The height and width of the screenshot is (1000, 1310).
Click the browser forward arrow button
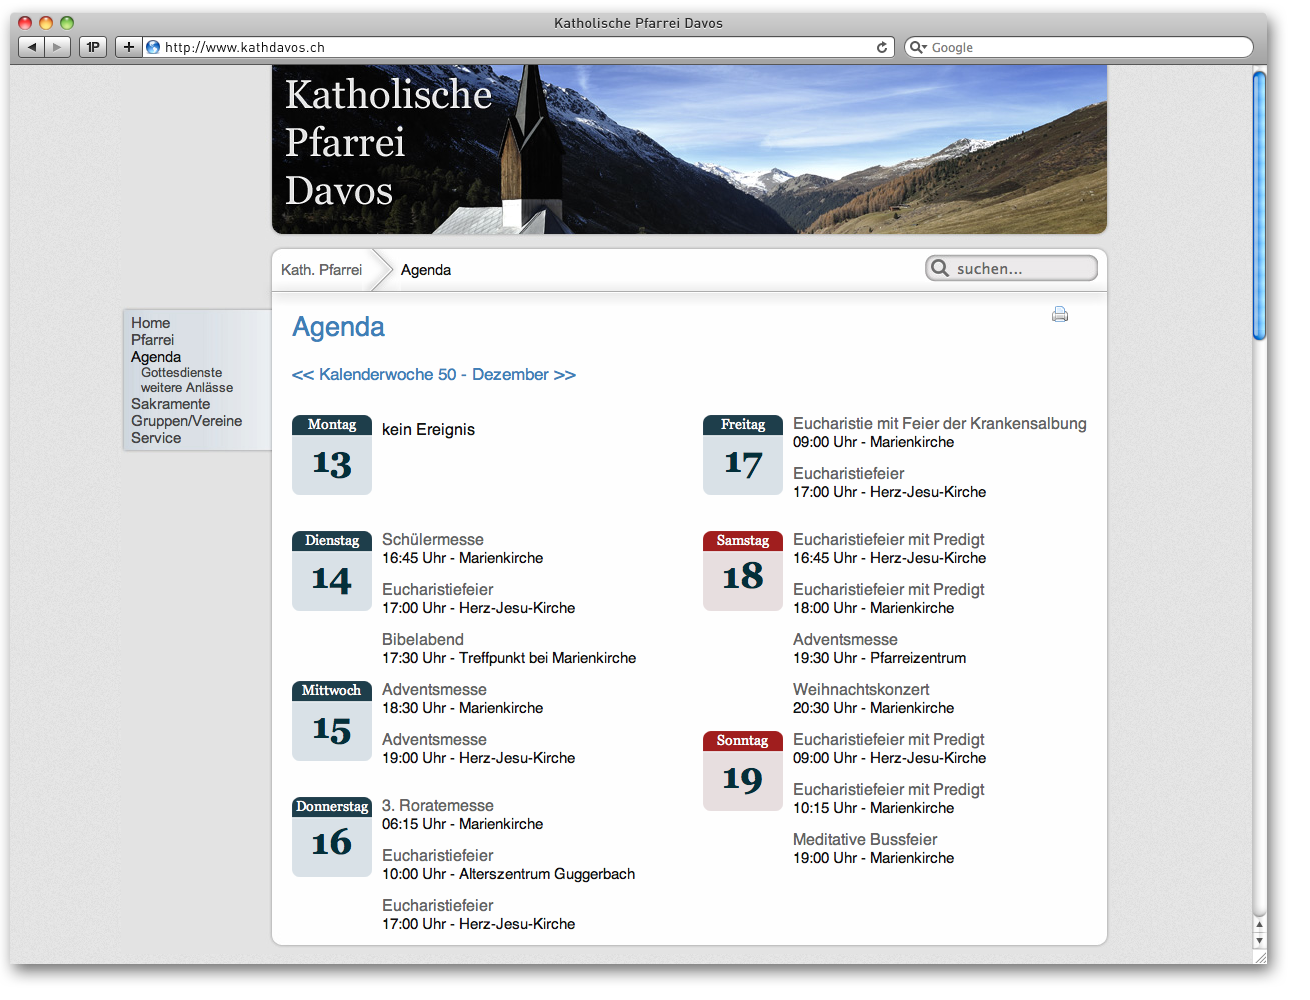coord(57,47)
